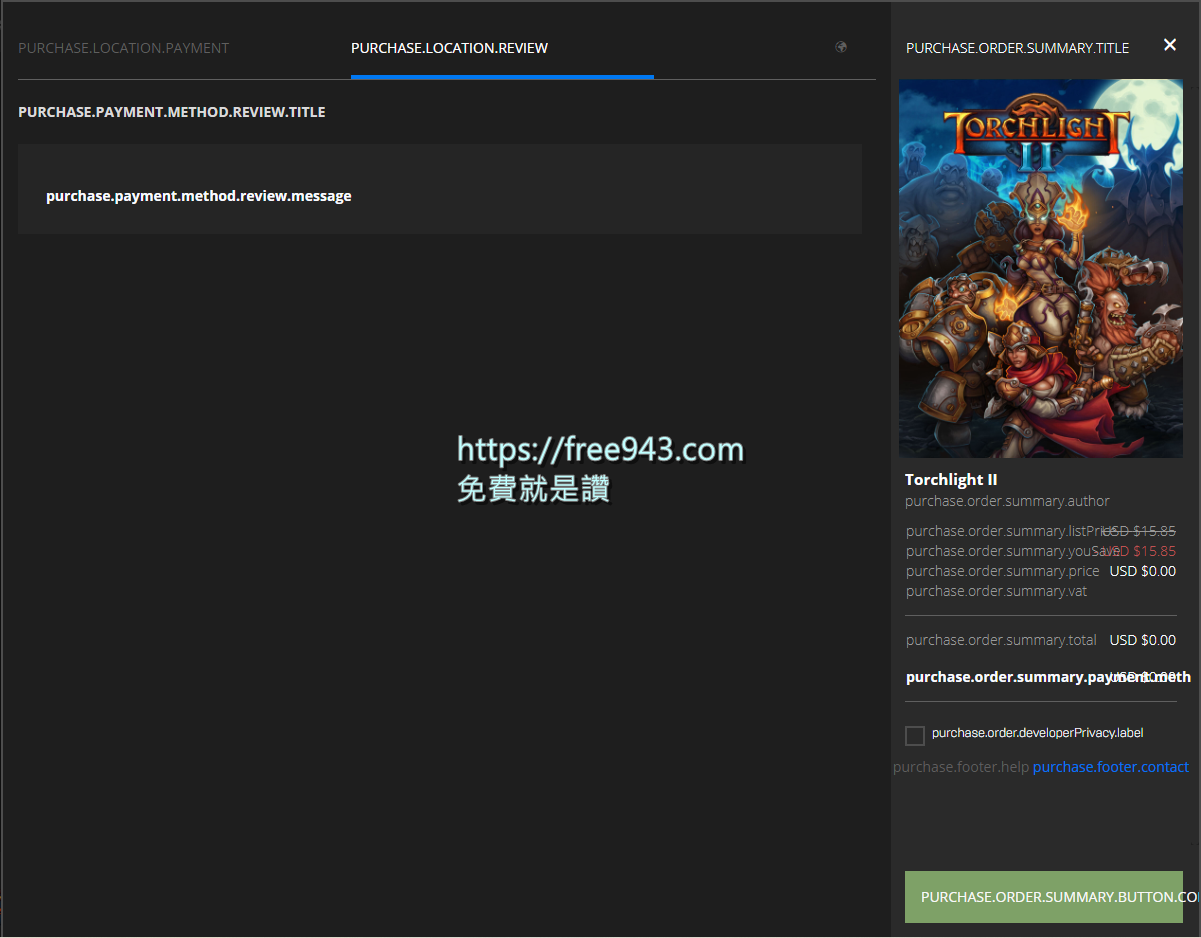Click the strikethrough USD $15.85 list price

click(x=1143, y=530)
